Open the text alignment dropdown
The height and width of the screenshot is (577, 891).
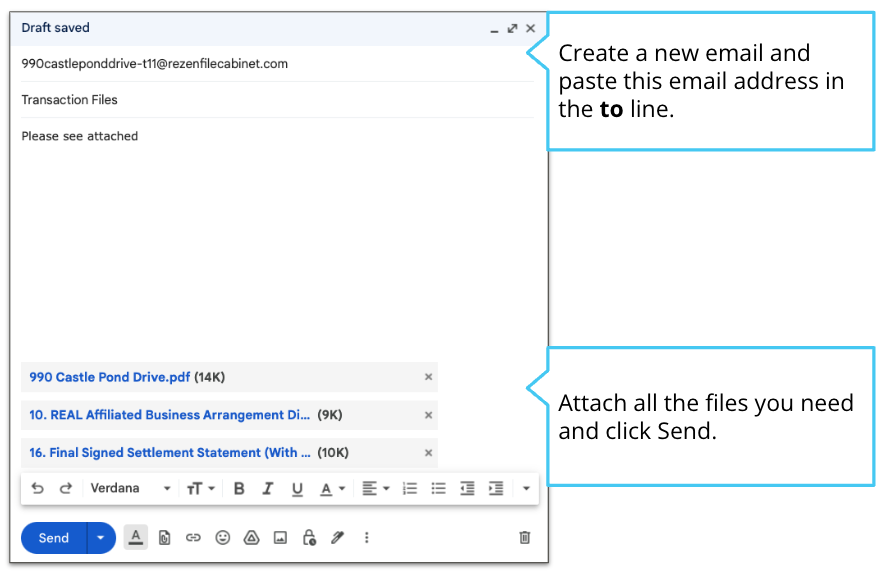pyautogui.click(x=376, y=488)
